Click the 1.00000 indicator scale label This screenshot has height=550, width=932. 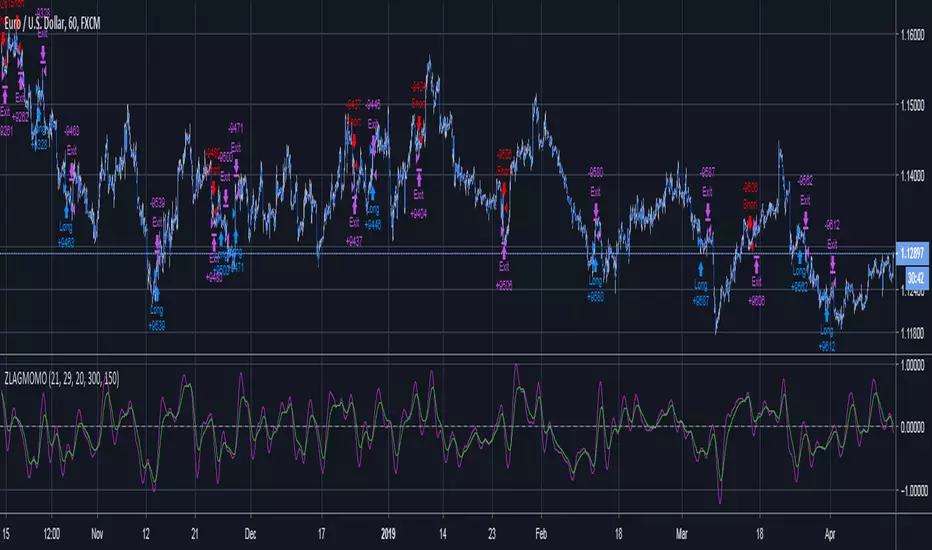912,364
